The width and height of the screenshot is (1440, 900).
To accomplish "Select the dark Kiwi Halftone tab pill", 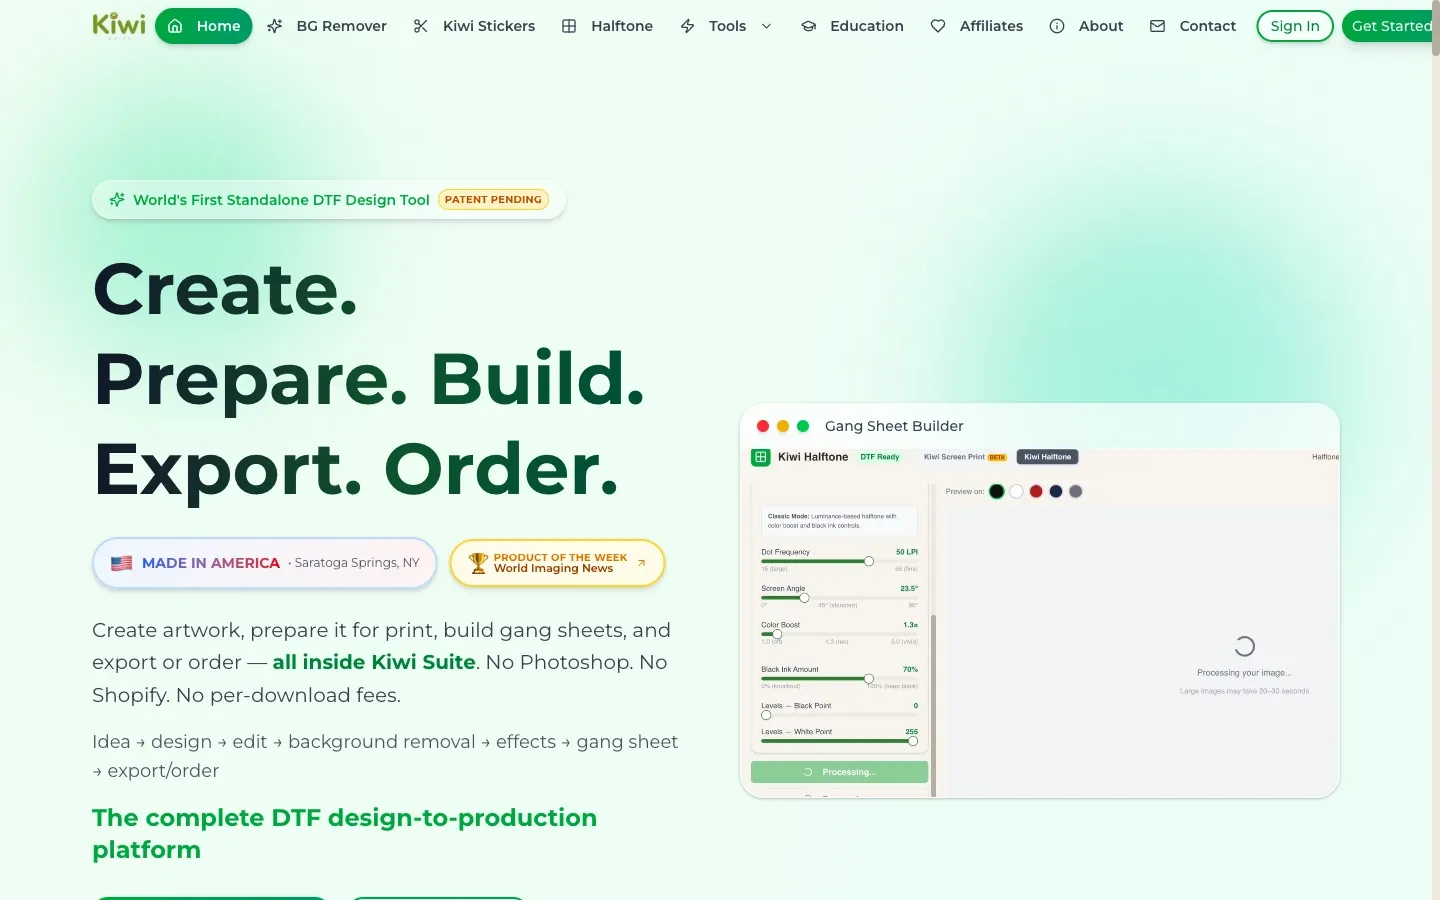I will (x=1047, y=457).
